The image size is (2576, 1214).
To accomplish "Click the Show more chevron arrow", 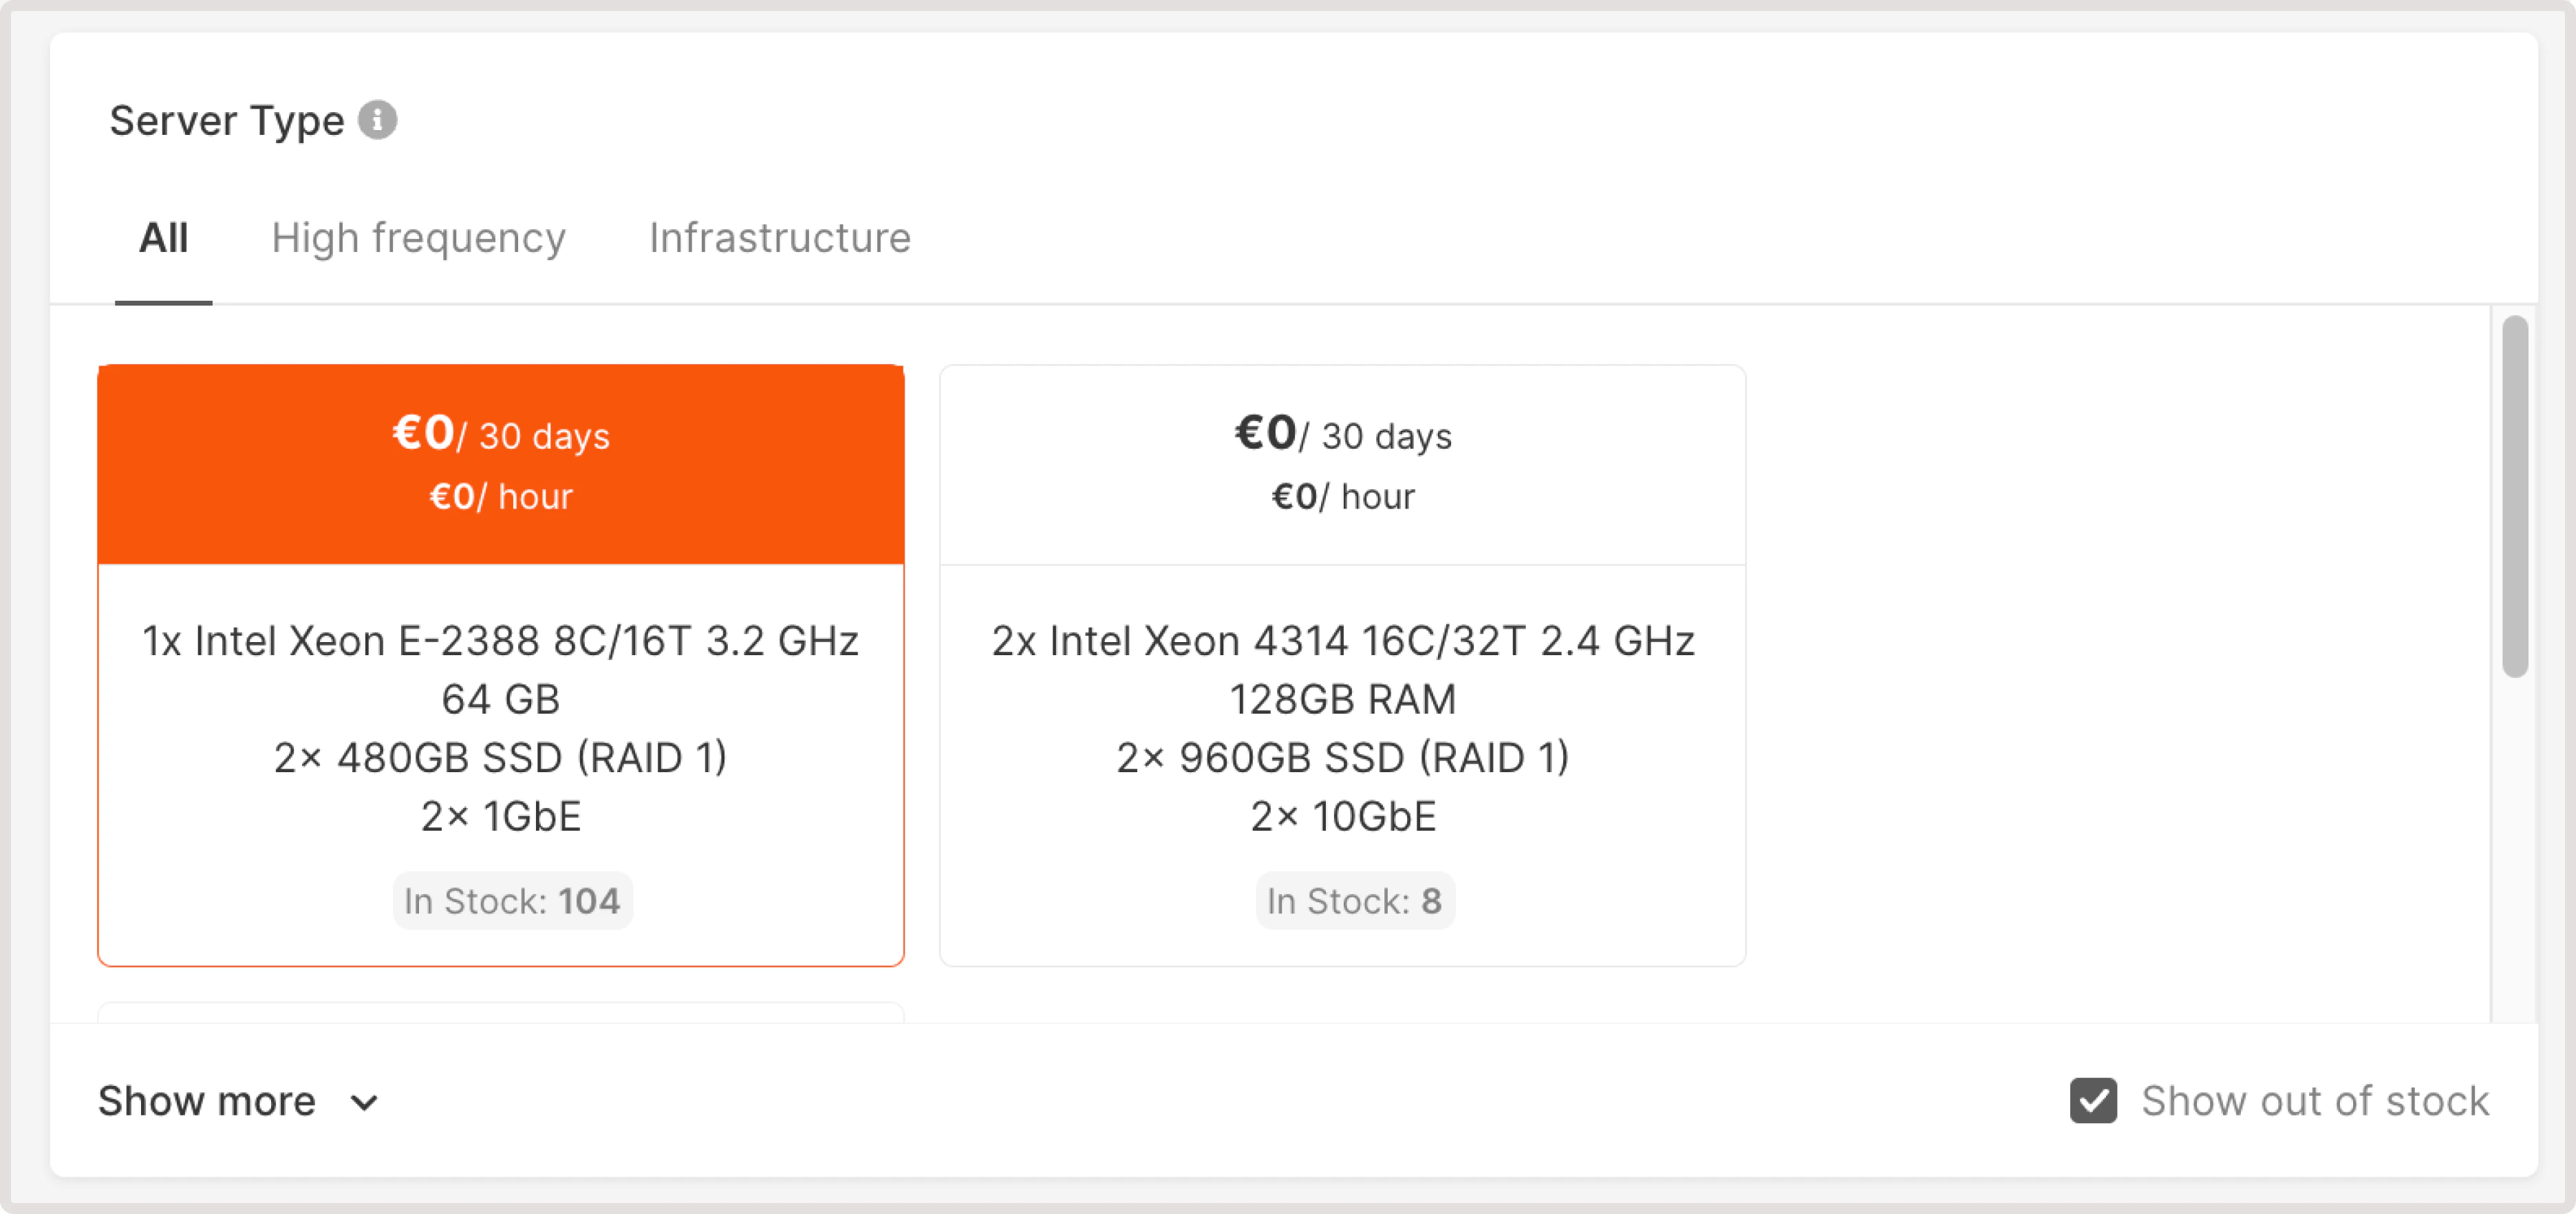I will [364, 1103].
